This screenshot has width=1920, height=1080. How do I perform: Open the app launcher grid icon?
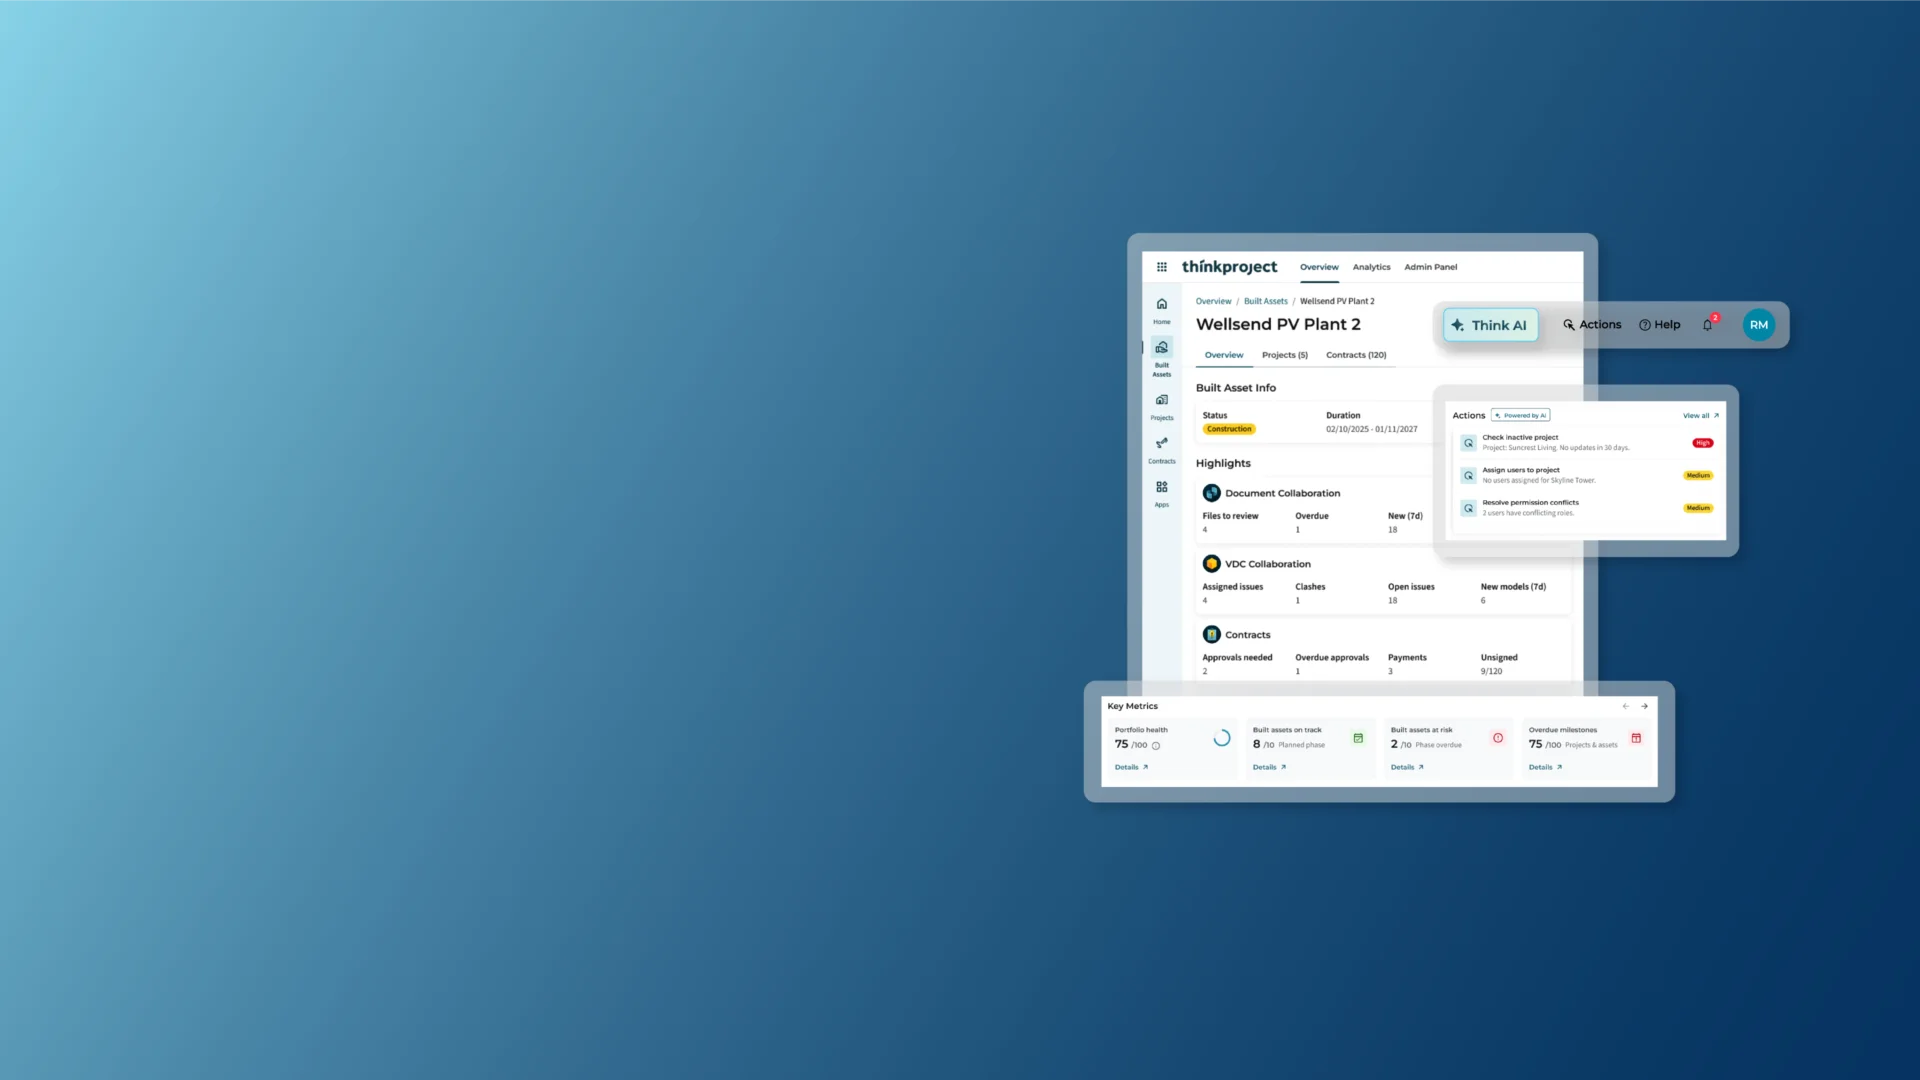point(1161,267)
